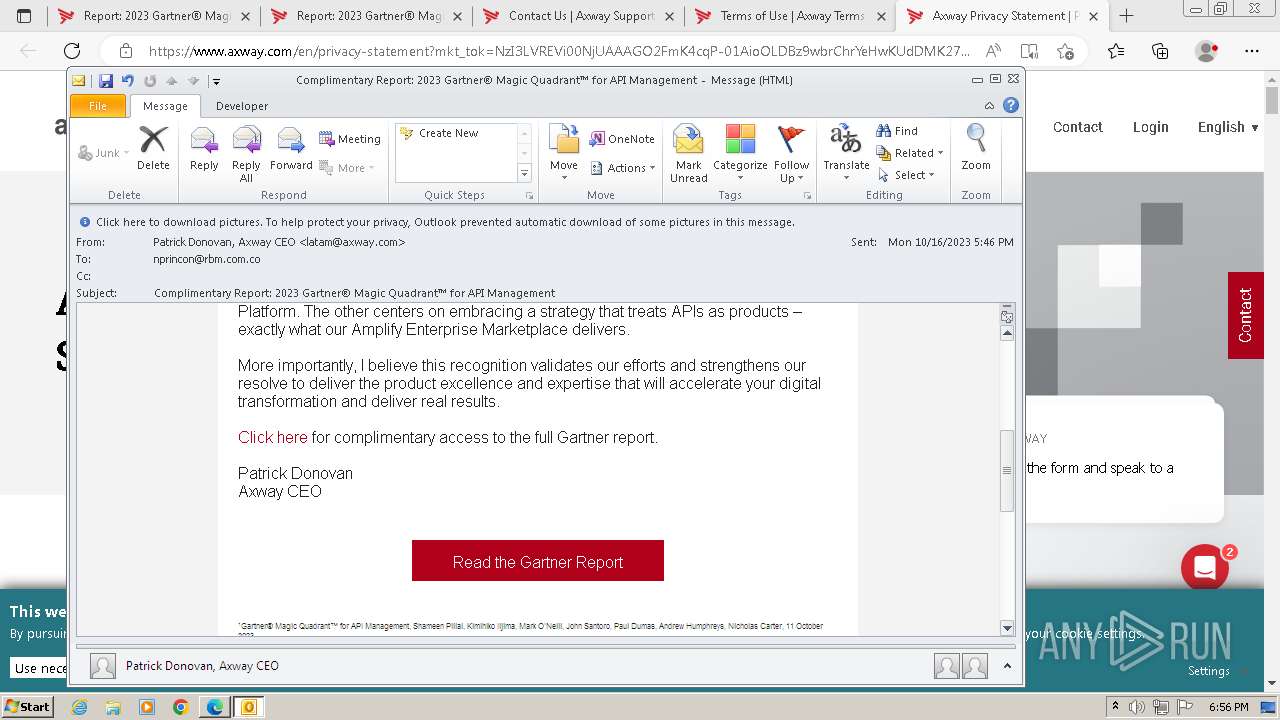Switch to Terms of Use browser tab
The width and height of the screenshot is (1280, 720).
coord(791,16)
